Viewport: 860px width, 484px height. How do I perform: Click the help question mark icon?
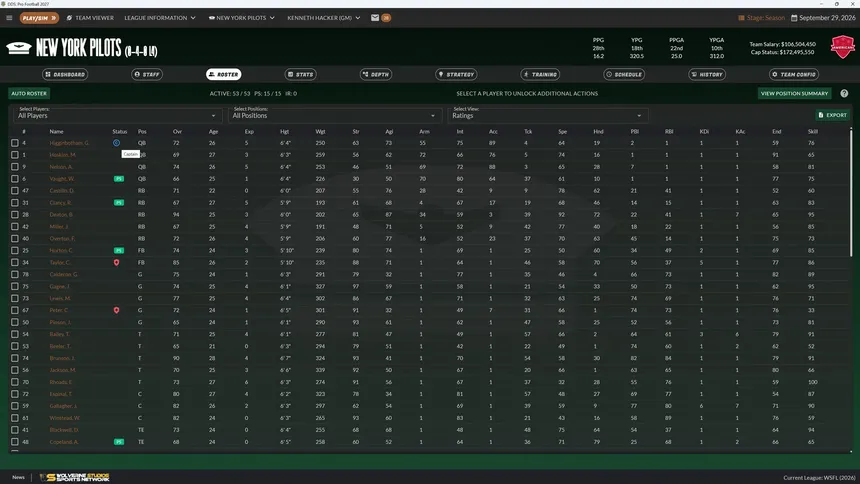844,93
